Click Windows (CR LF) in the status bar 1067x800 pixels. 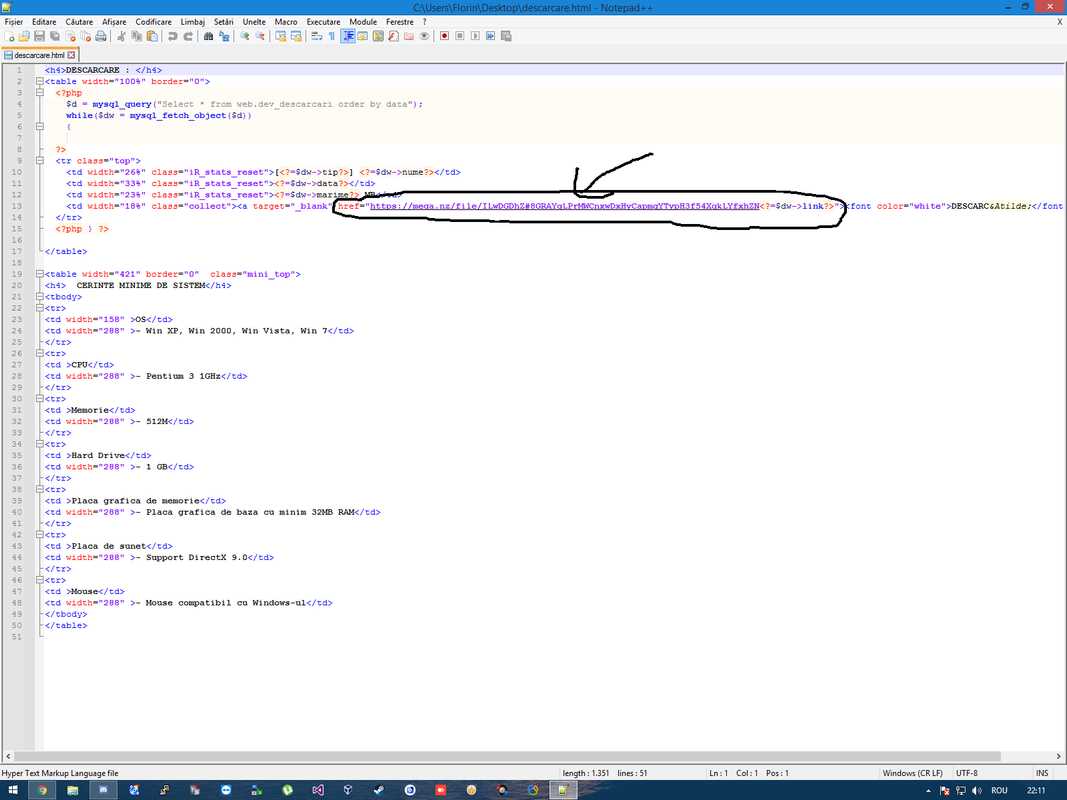[913, 773]
